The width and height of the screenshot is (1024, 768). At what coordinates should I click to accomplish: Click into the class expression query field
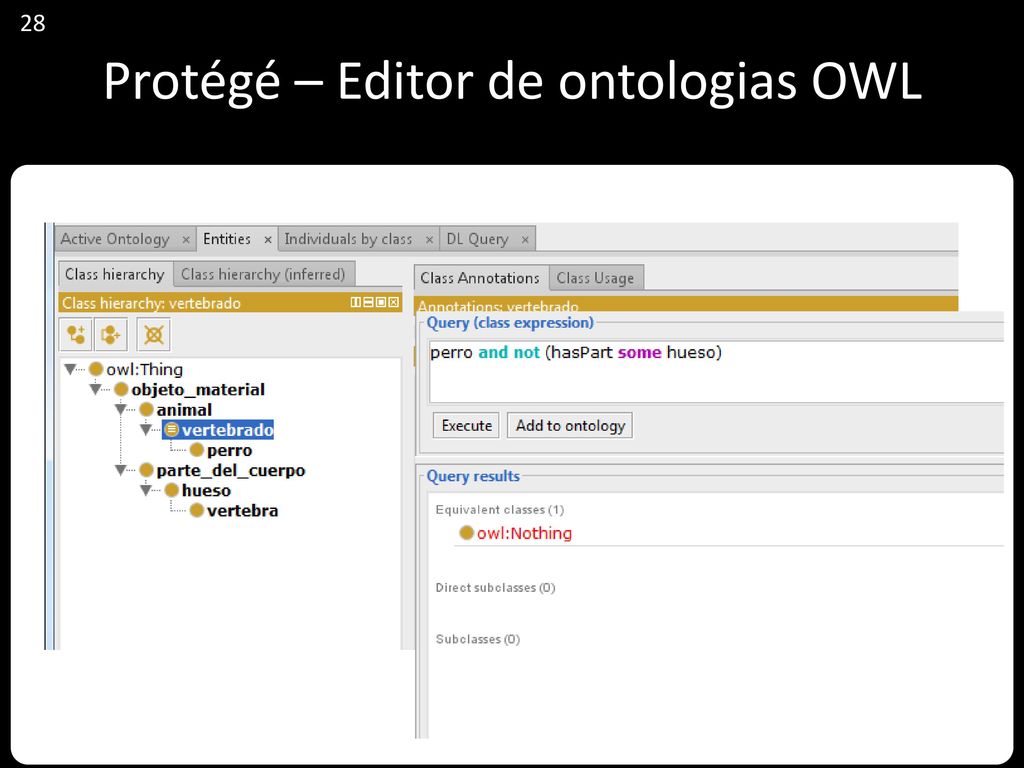tap(715, 371)
